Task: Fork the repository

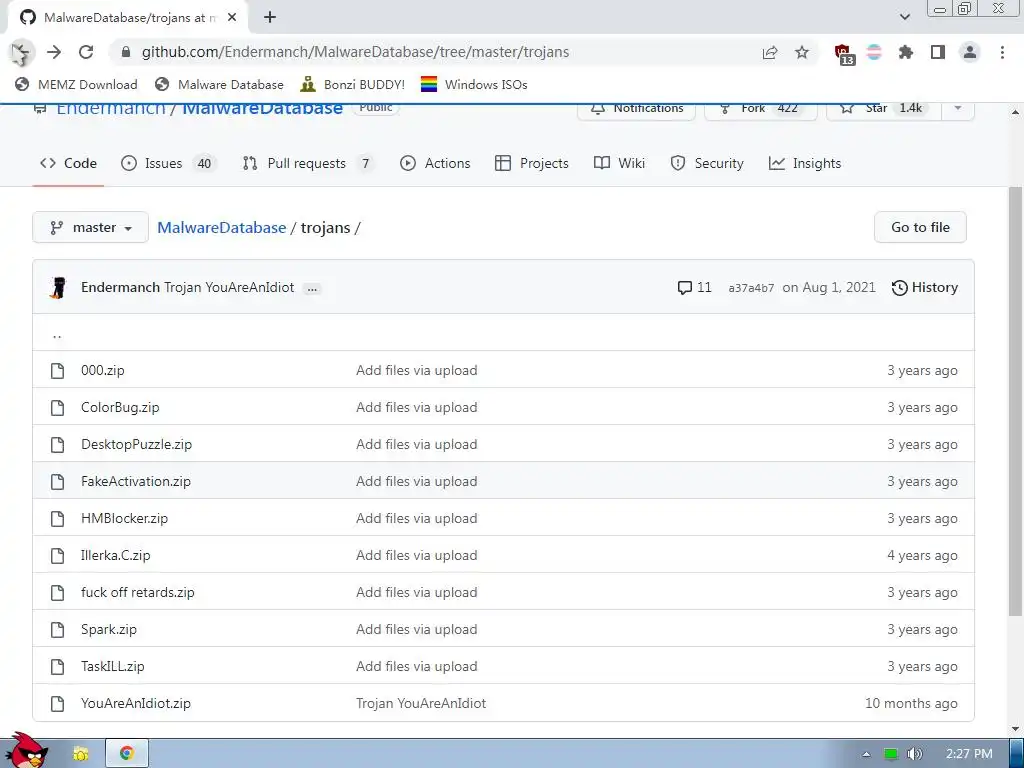Action: tap(761, 108)
